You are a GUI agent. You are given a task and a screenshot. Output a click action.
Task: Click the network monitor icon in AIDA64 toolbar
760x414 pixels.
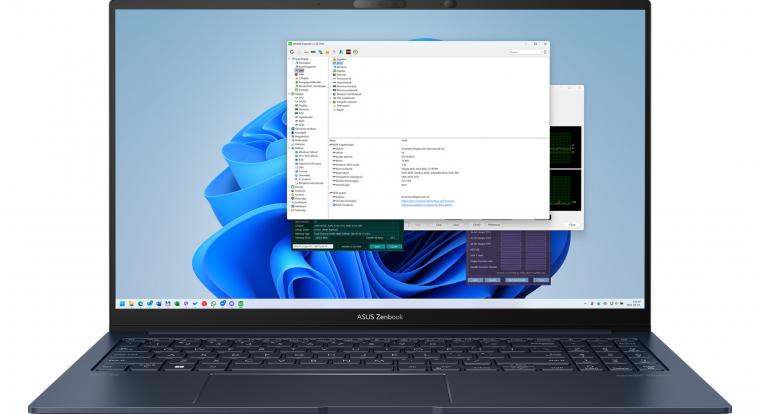coord(320,52)
